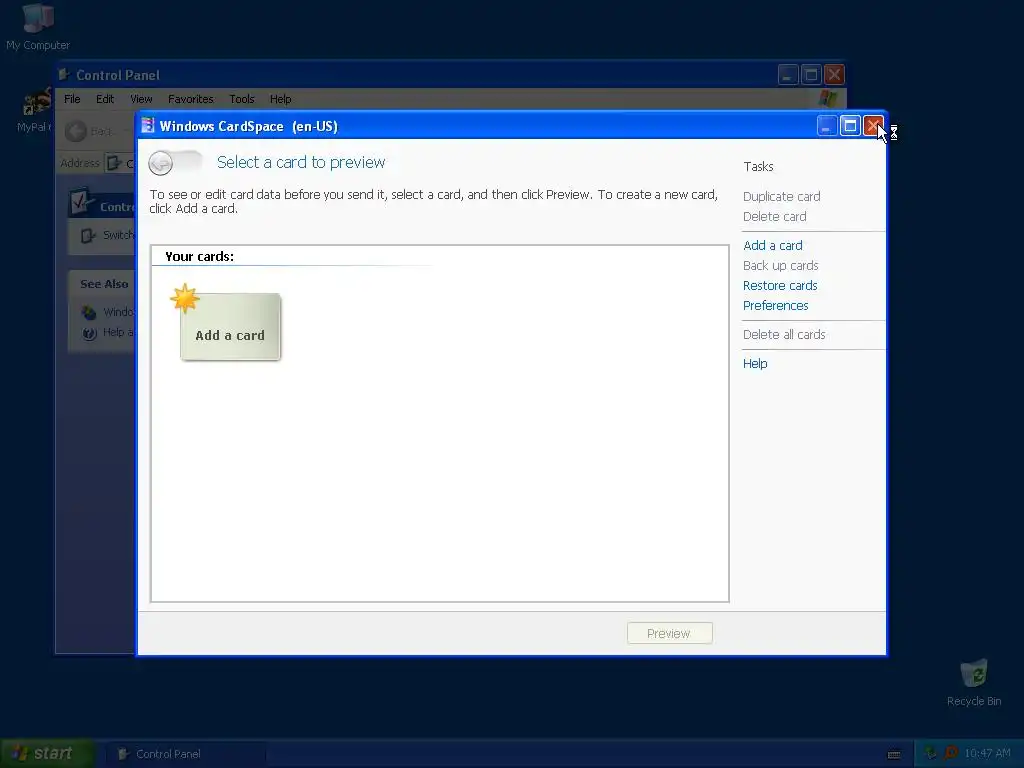Viewport: 1024px width, 768px height.
Task: Click the Control Panel title bar icon
Action: (x=65, y=74)
